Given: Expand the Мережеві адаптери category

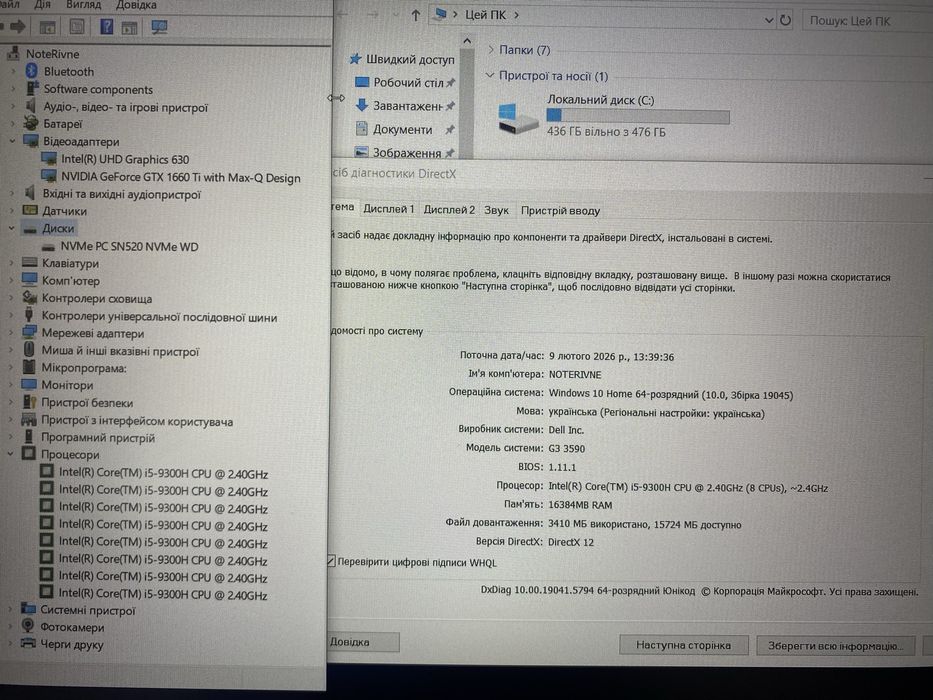Looking at the screenshot, I should click(x=11, y=333).
